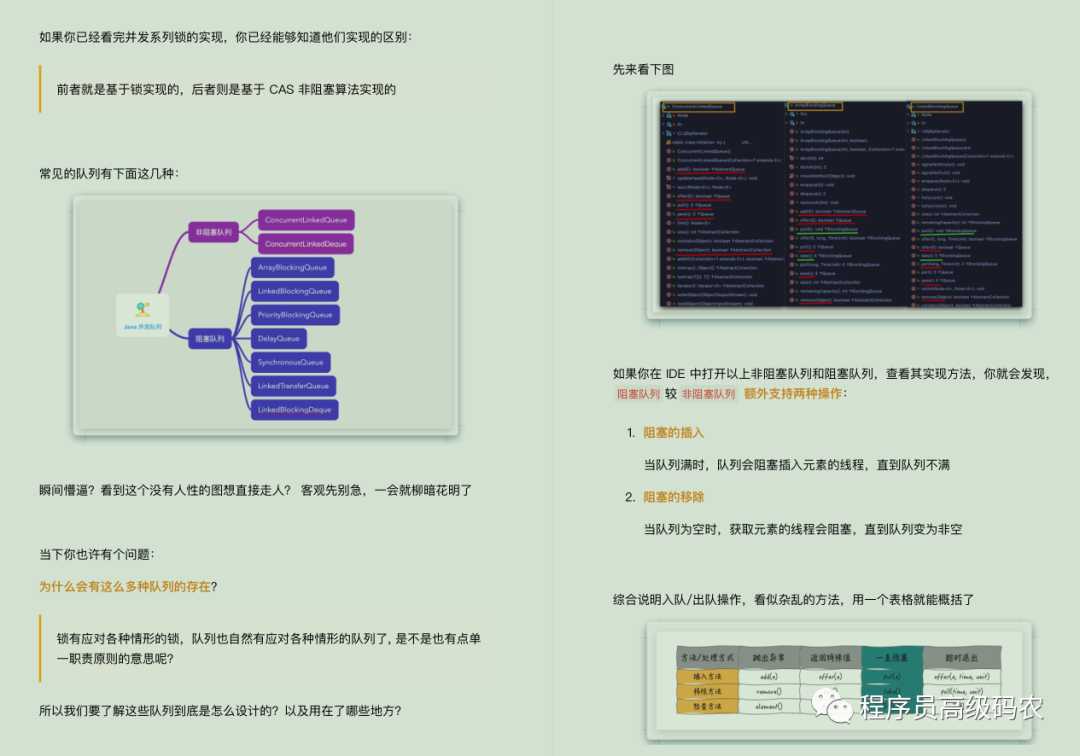Click the yellow table row label 移除方法
Viewport: 1080px width, 756px height.
[708, 691]
